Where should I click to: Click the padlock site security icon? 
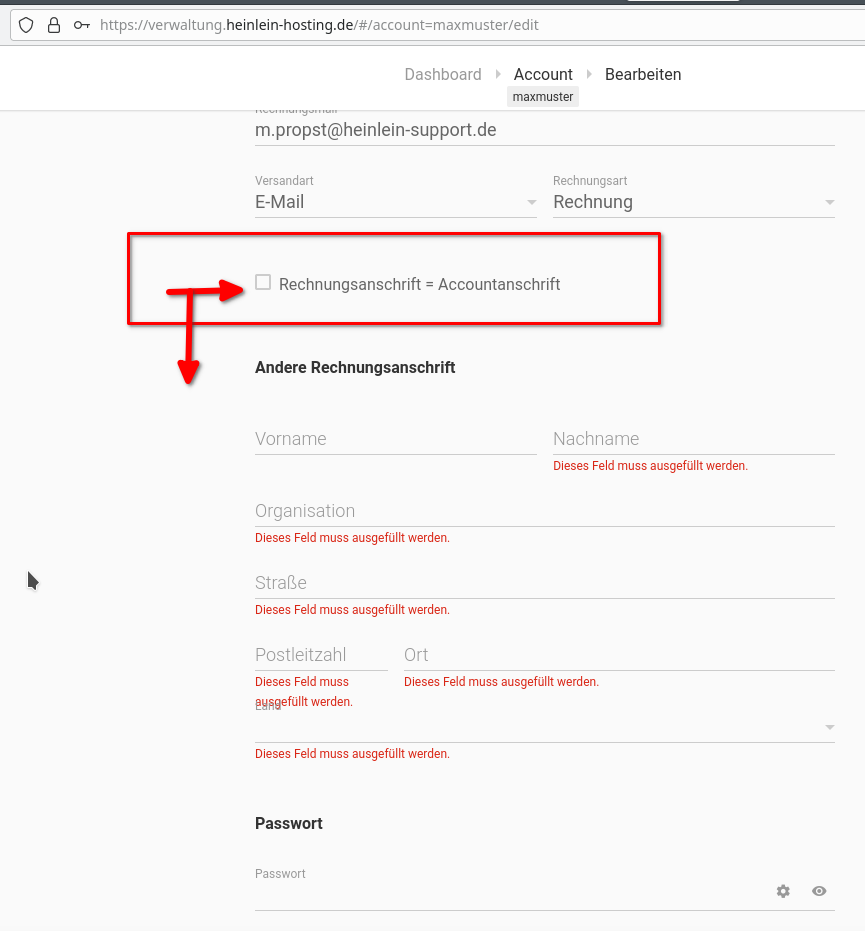[54, 25]
